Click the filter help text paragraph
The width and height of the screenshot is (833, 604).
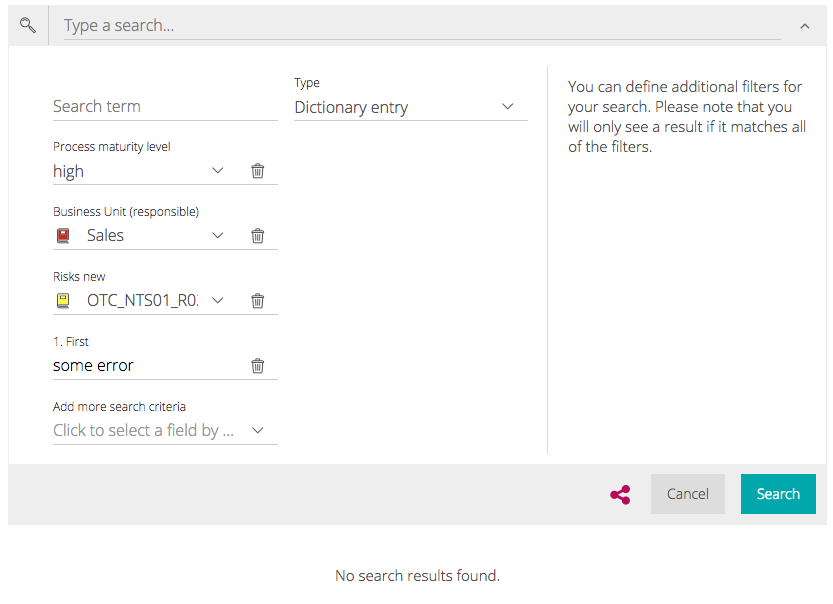coord(687,116)
